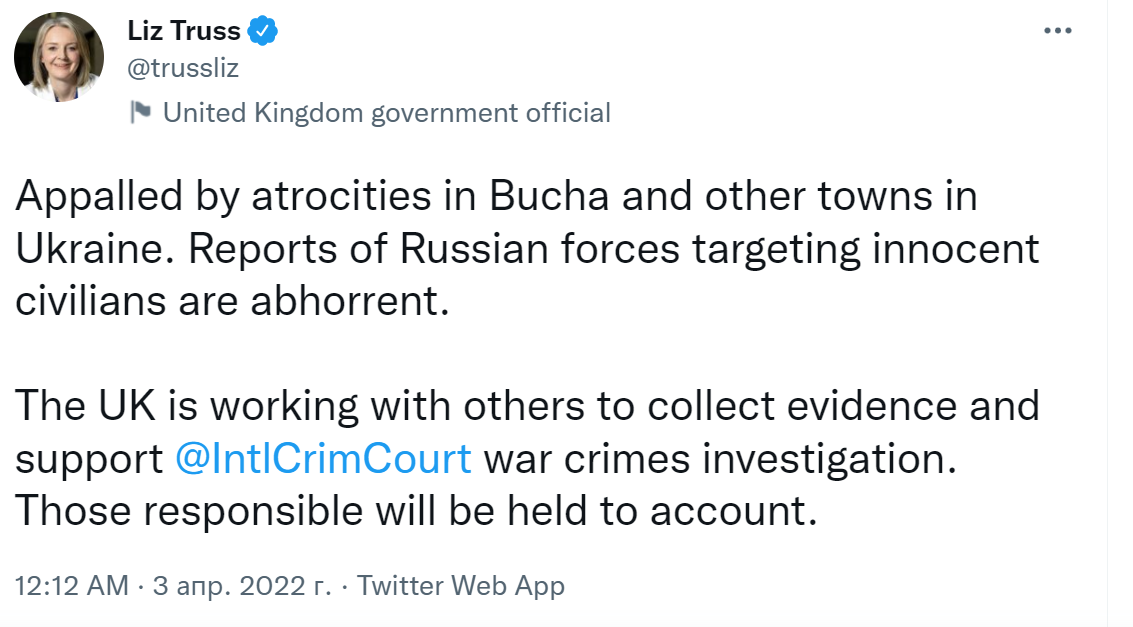
Task: Open the tweet's three-dot More menu
Action: (1057, 31)
